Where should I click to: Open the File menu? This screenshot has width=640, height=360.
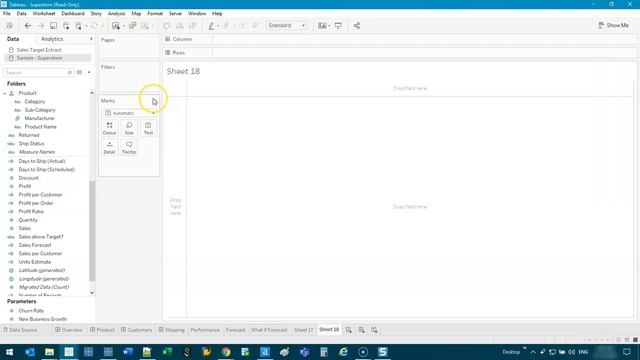(7, 13)
